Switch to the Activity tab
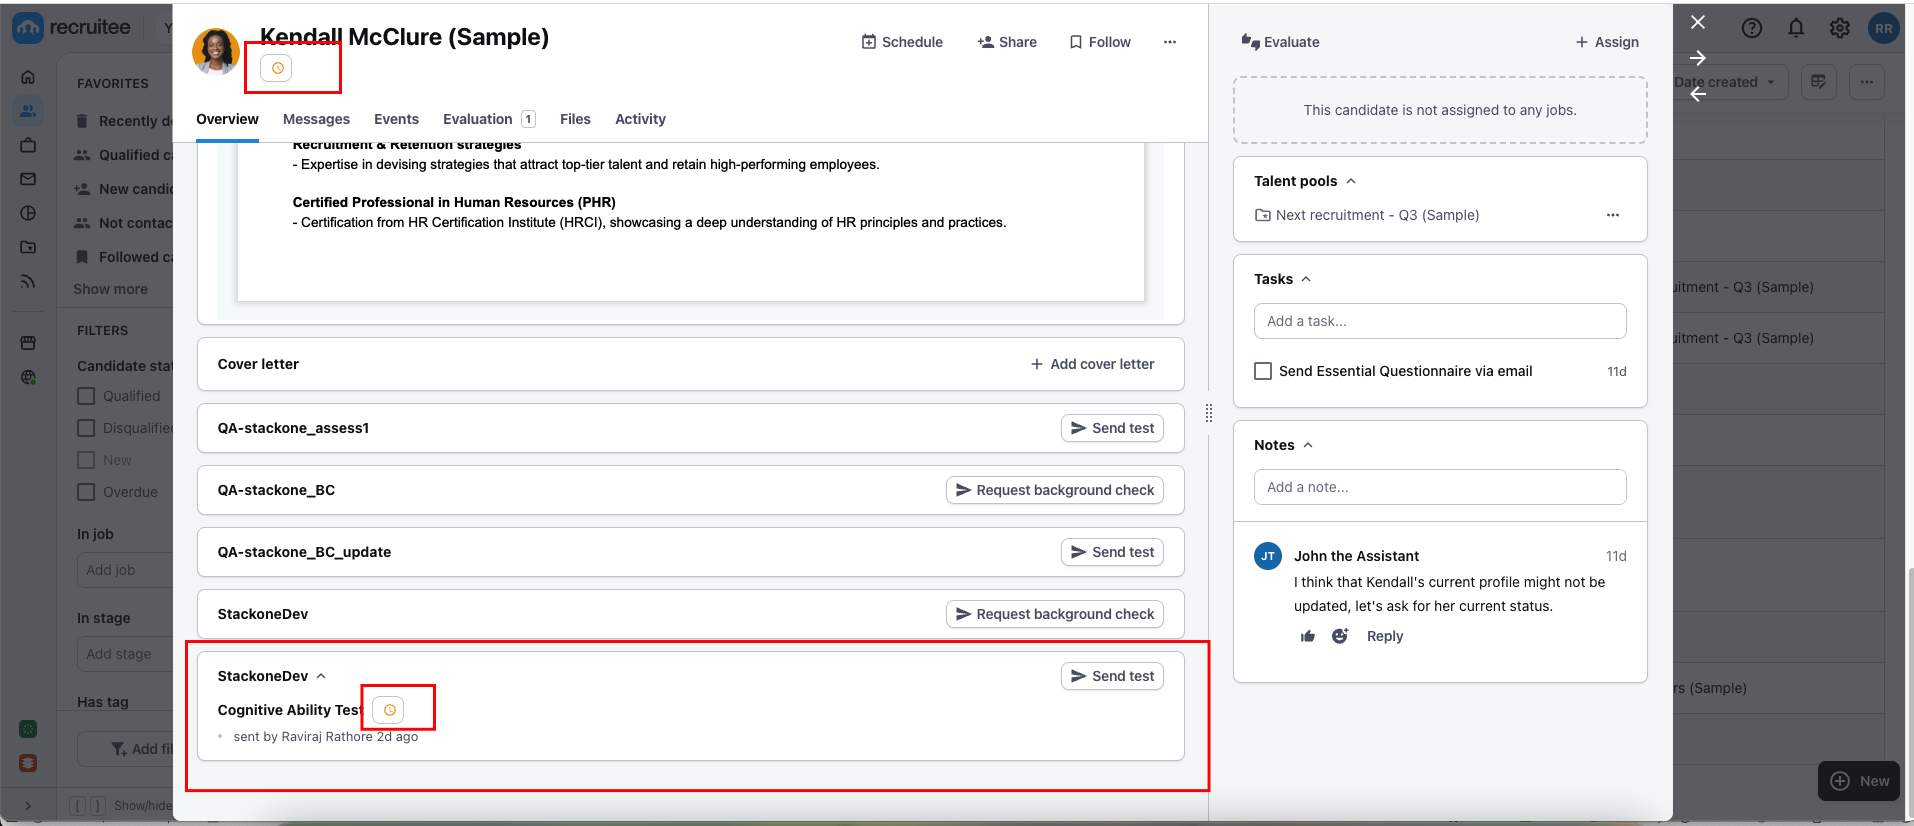This screenshot has width=1914, height=826. click(640, 119)
